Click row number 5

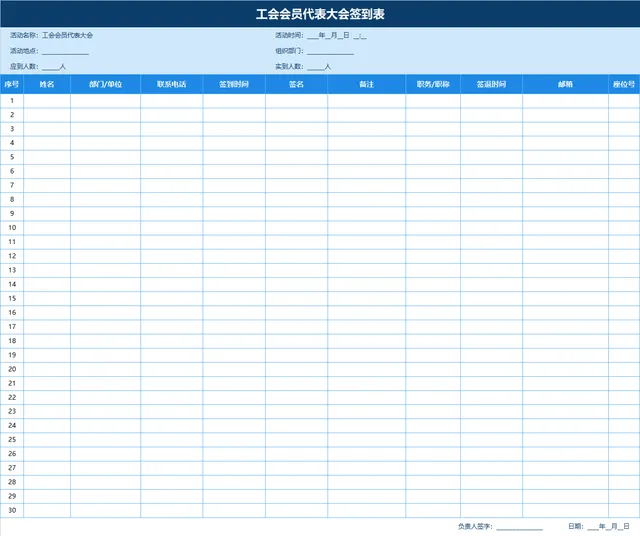coord(12,157)
